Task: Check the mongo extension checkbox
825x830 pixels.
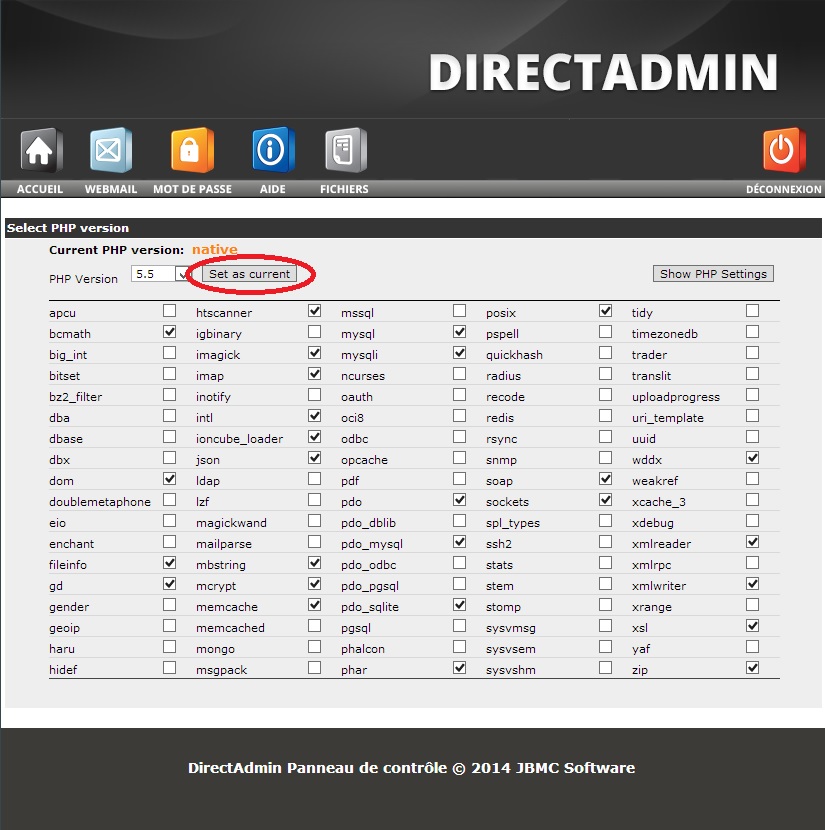Action: [x=314, y=647]
